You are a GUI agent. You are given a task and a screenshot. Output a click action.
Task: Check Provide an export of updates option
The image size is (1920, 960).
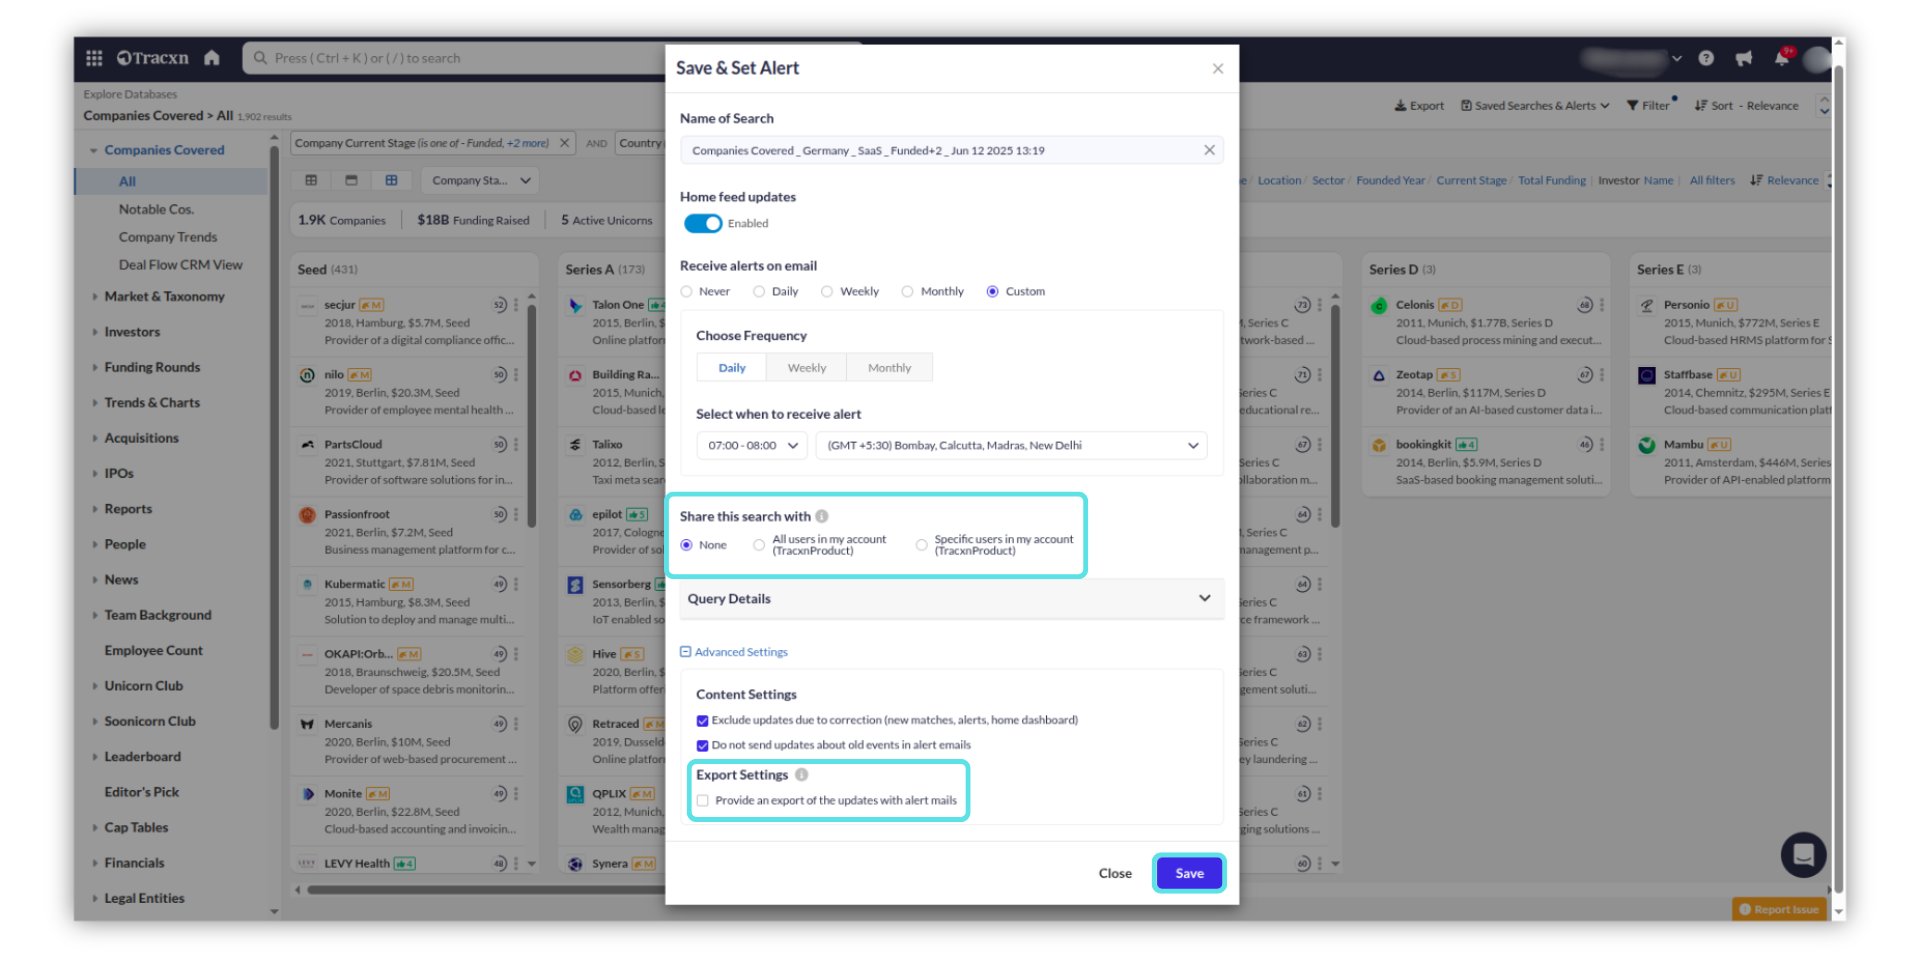click(703, 801)
